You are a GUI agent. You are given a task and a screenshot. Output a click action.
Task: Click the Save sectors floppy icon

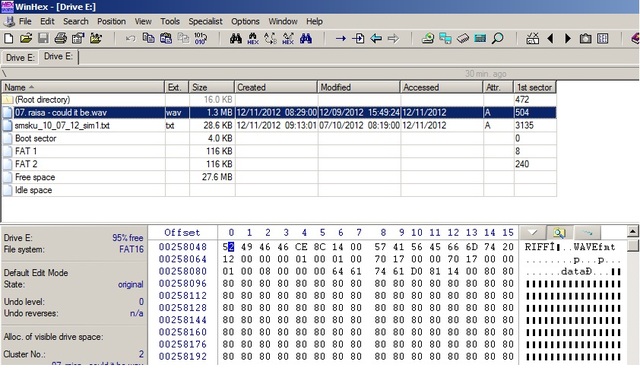pyautogui.click(x=43, y=38)
